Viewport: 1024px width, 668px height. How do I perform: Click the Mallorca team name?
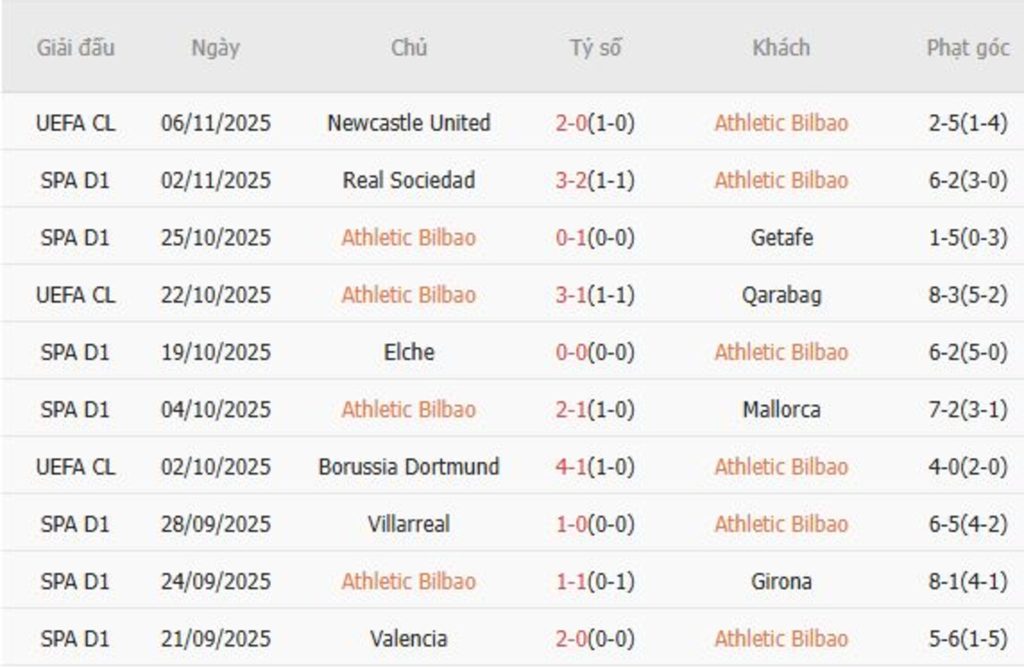point(781,409)
